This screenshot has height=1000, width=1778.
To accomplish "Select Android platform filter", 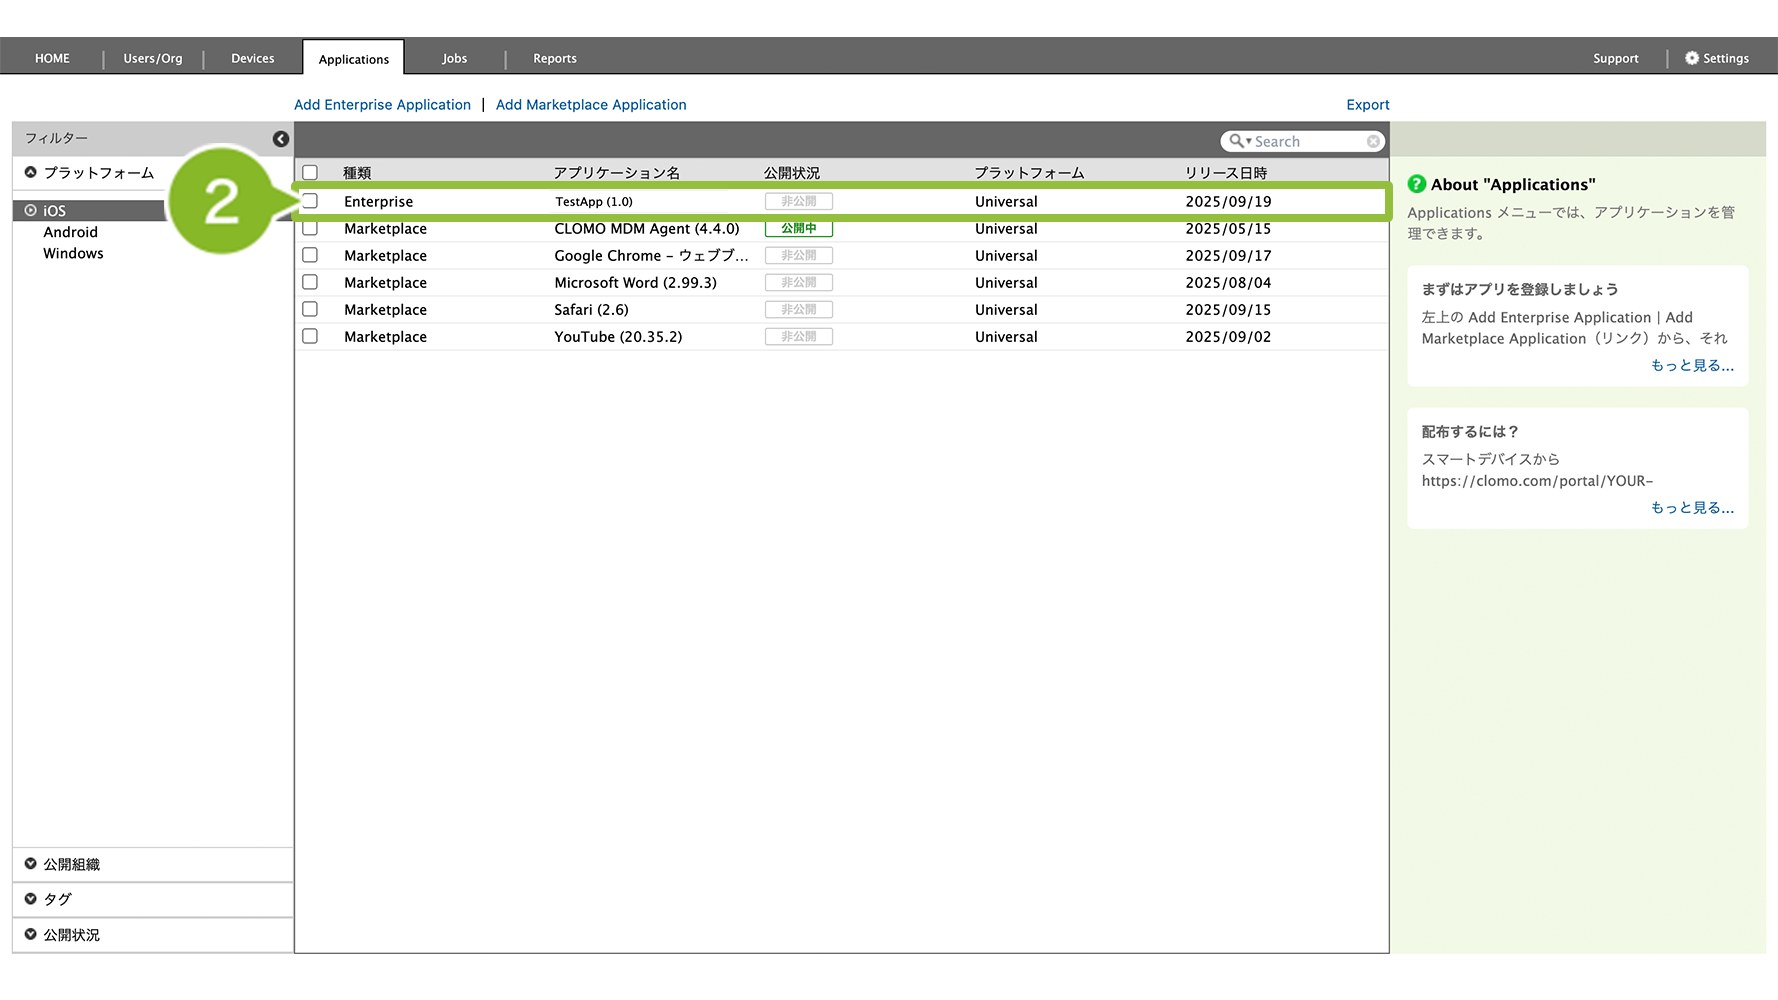I will click(70, 232).
